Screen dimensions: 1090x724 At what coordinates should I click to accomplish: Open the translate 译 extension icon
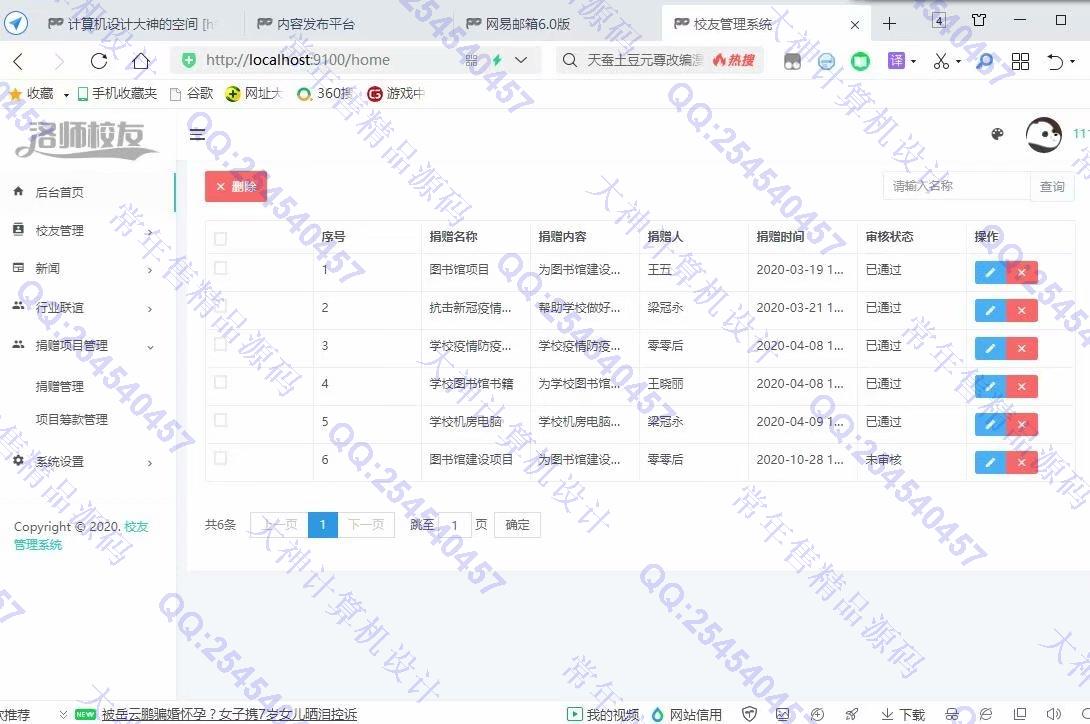tap(896, 61)
